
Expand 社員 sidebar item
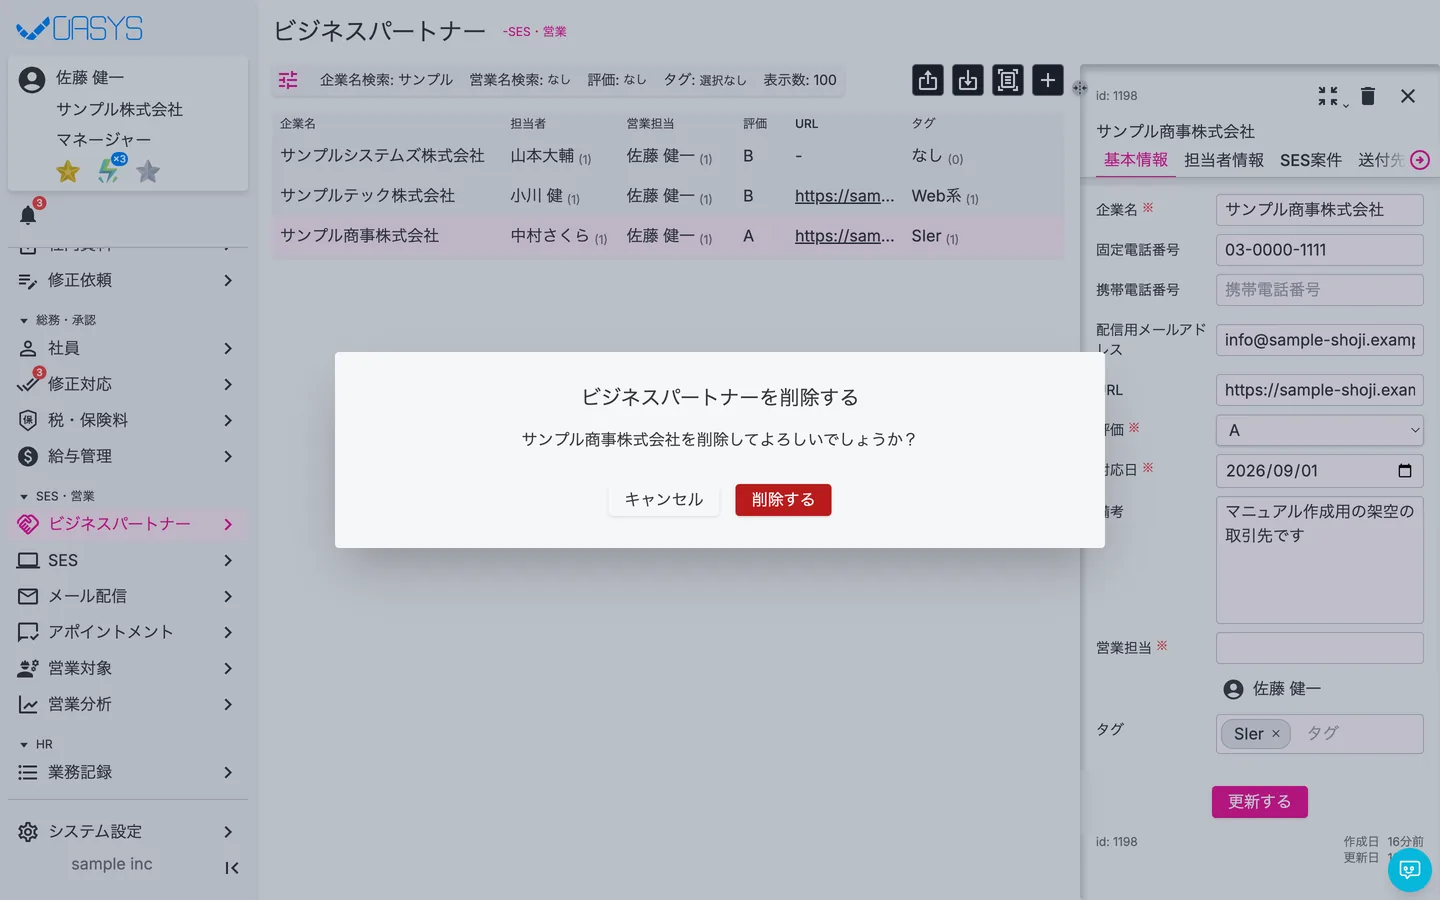click(x=128, y=349)
